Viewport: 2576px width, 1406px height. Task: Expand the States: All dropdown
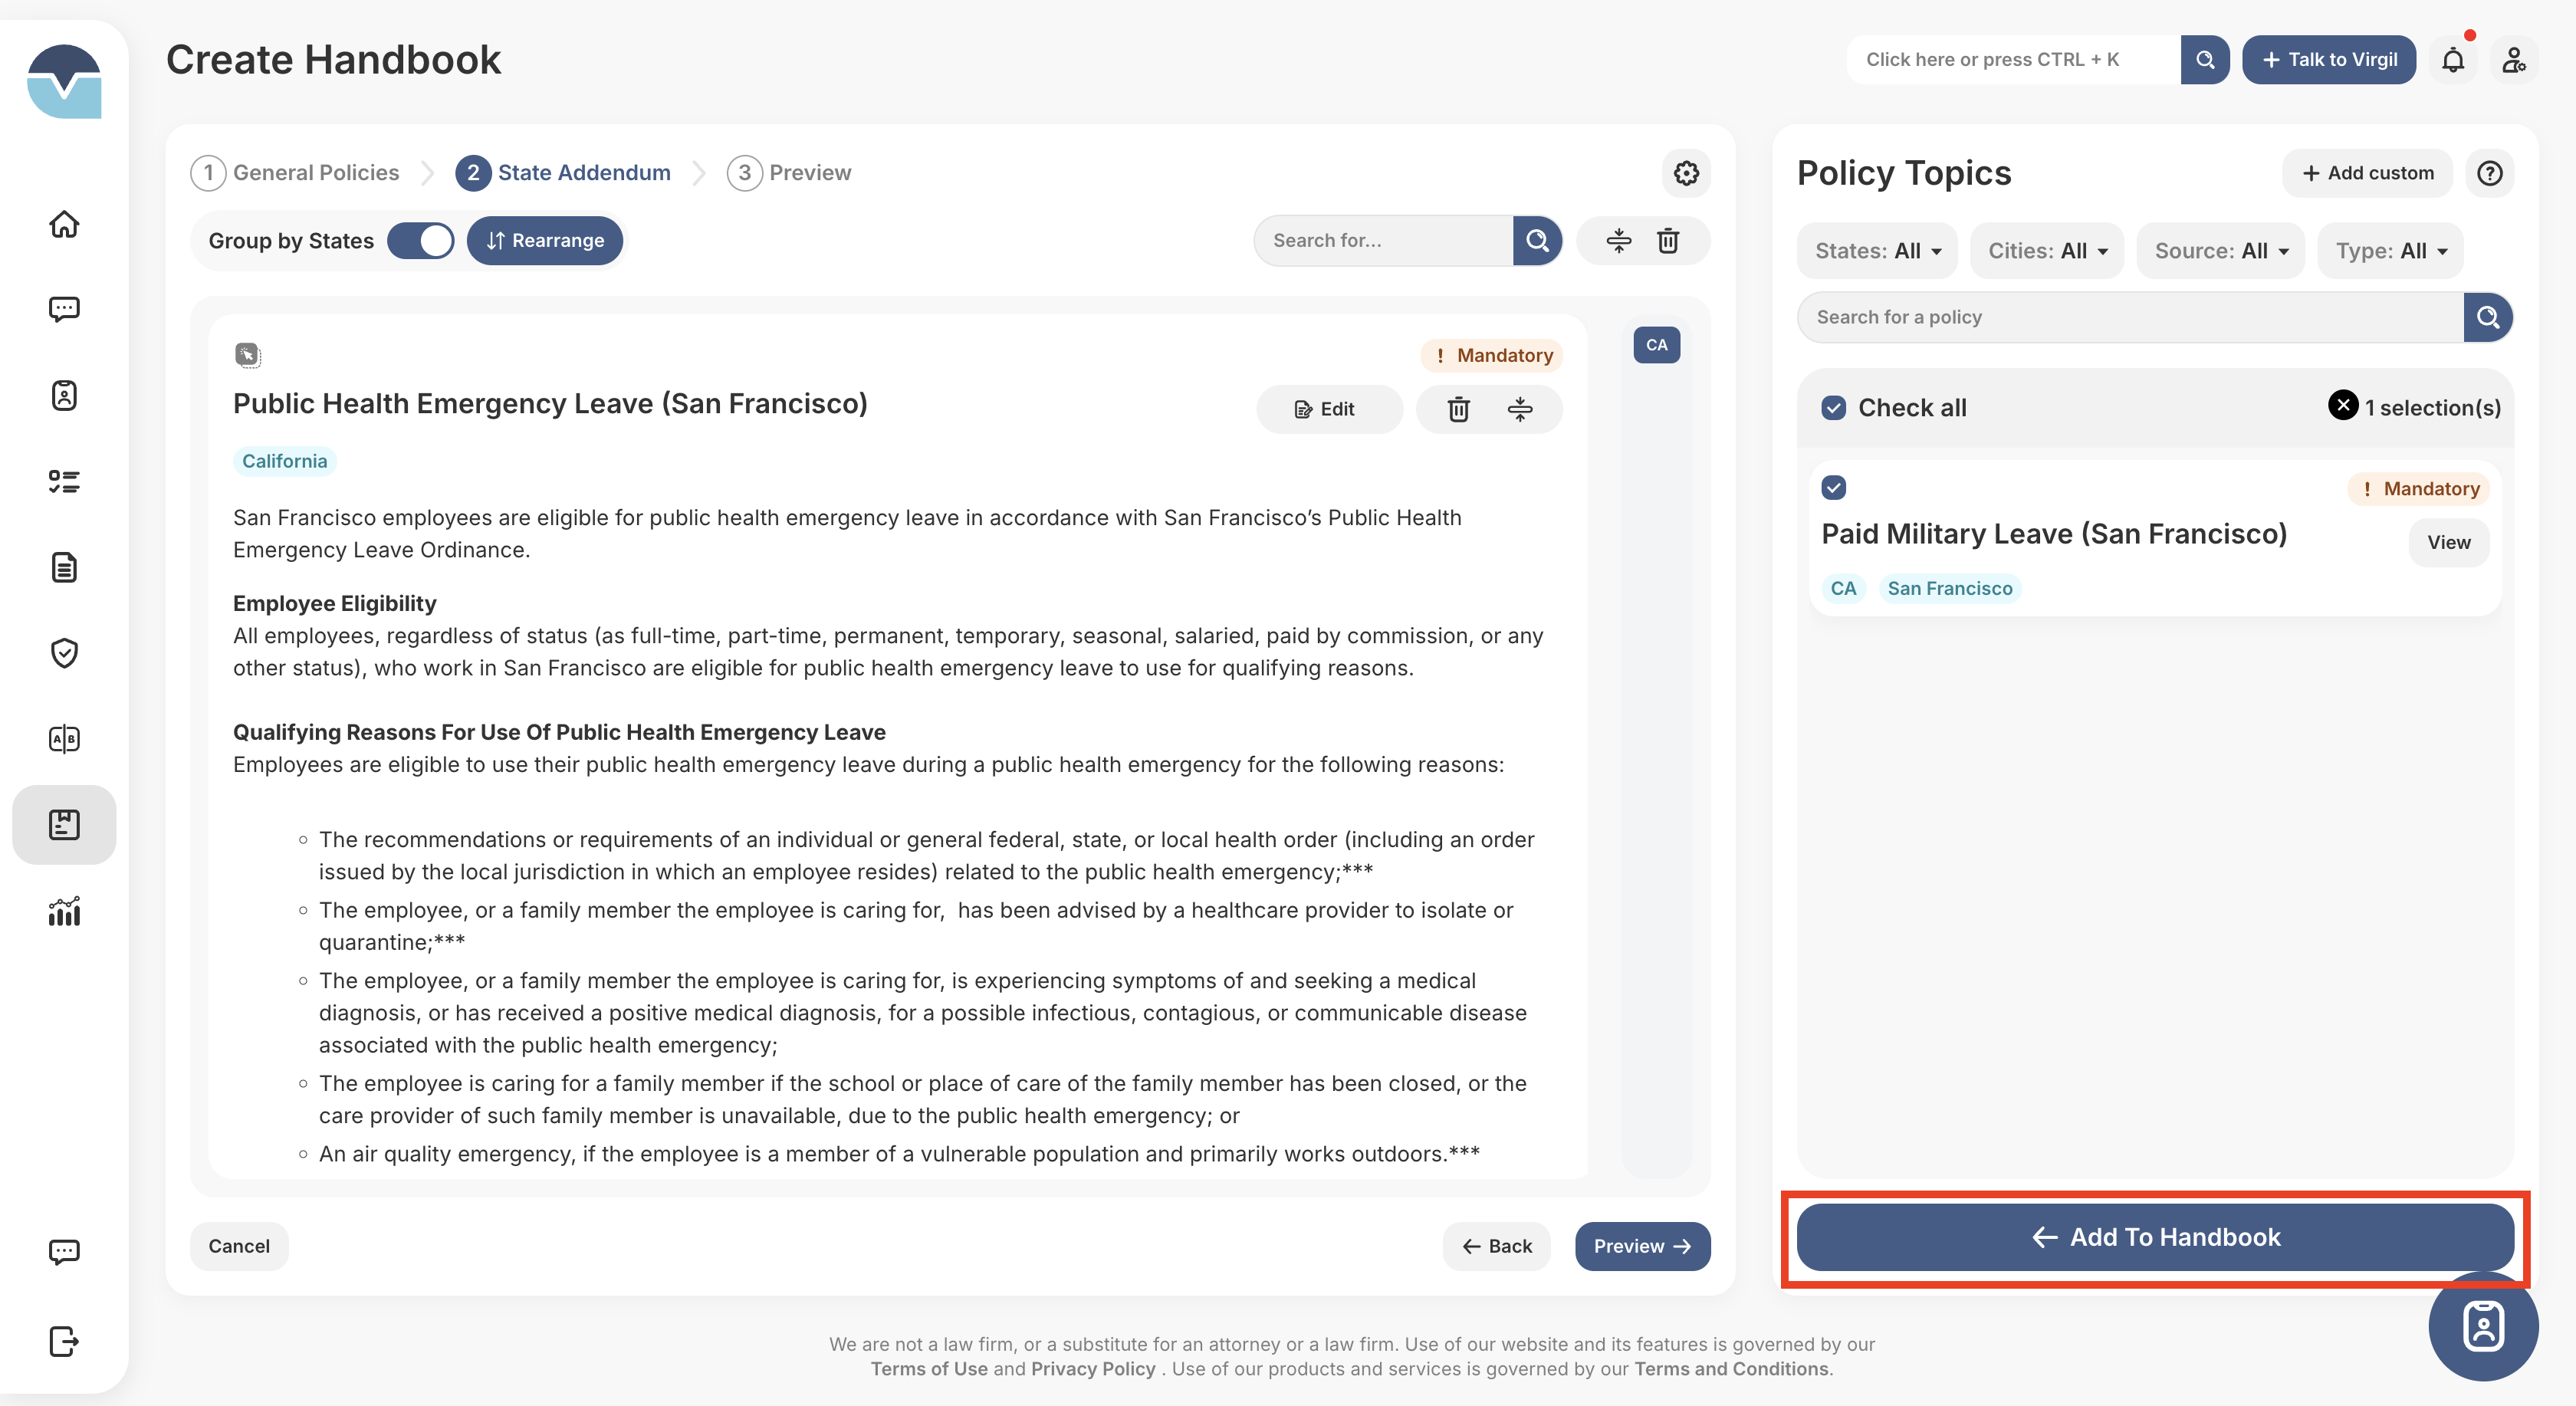pyautogui.click(x=1877, y=251)
